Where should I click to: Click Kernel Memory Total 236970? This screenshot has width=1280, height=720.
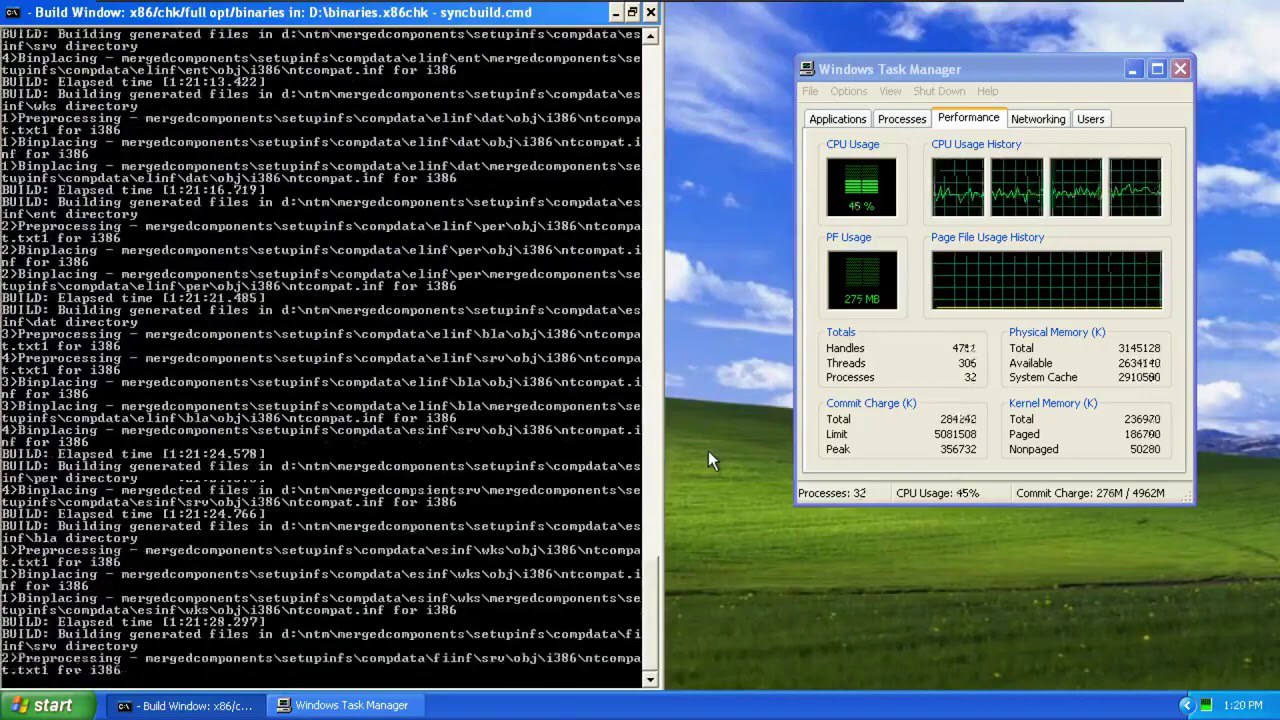pyautogui.click(x=1143, y=420)
